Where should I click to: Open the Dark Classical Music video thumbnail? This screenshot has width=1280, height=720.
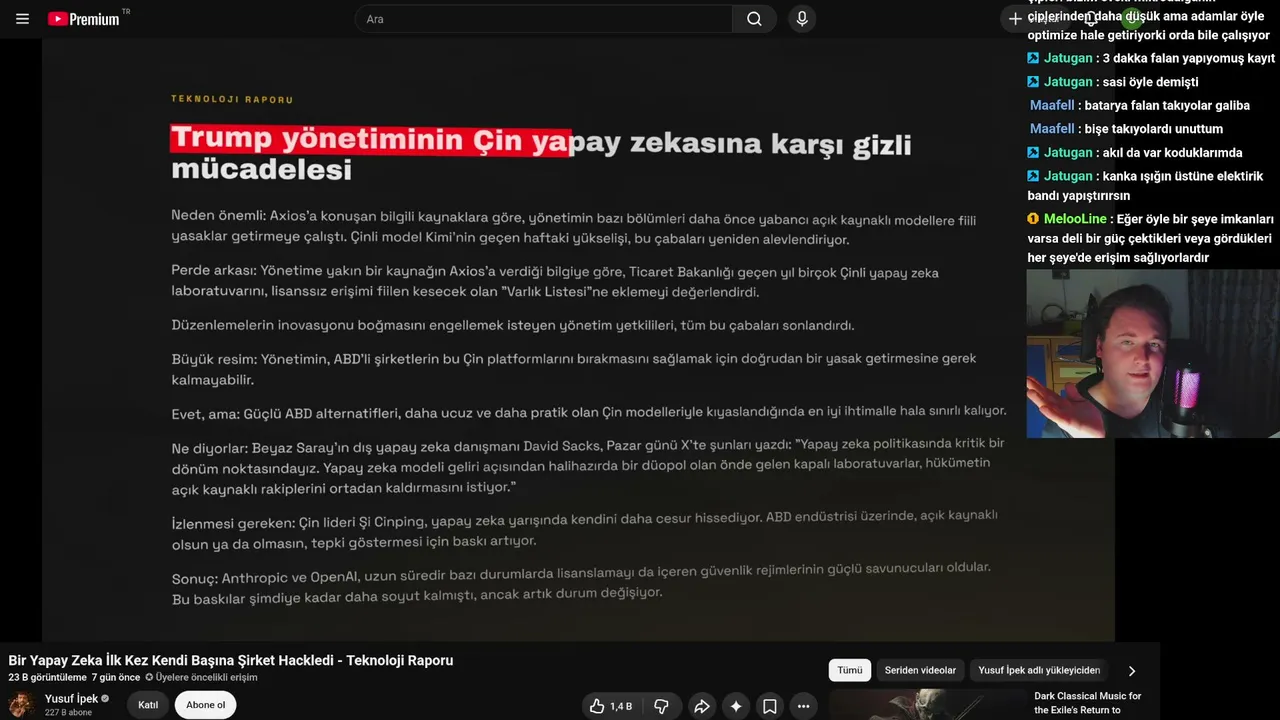(x=926, y=705)
